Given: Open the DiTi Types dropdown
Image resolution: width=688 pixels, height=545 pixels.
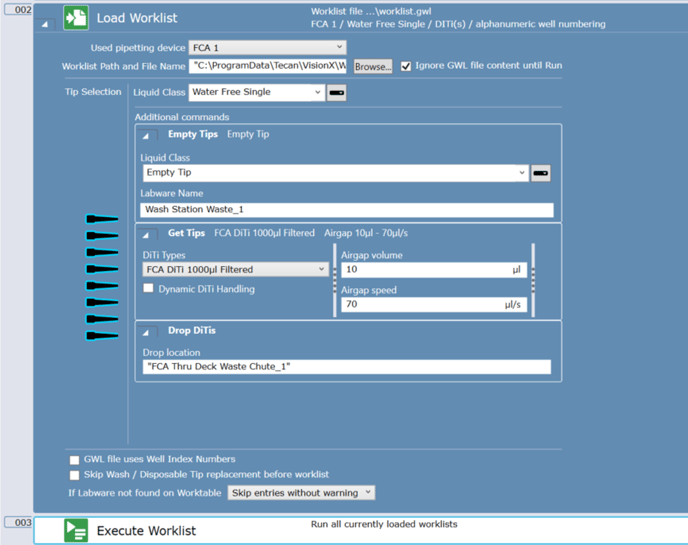Looking at the screenshot, I should (x=235, y=269).
